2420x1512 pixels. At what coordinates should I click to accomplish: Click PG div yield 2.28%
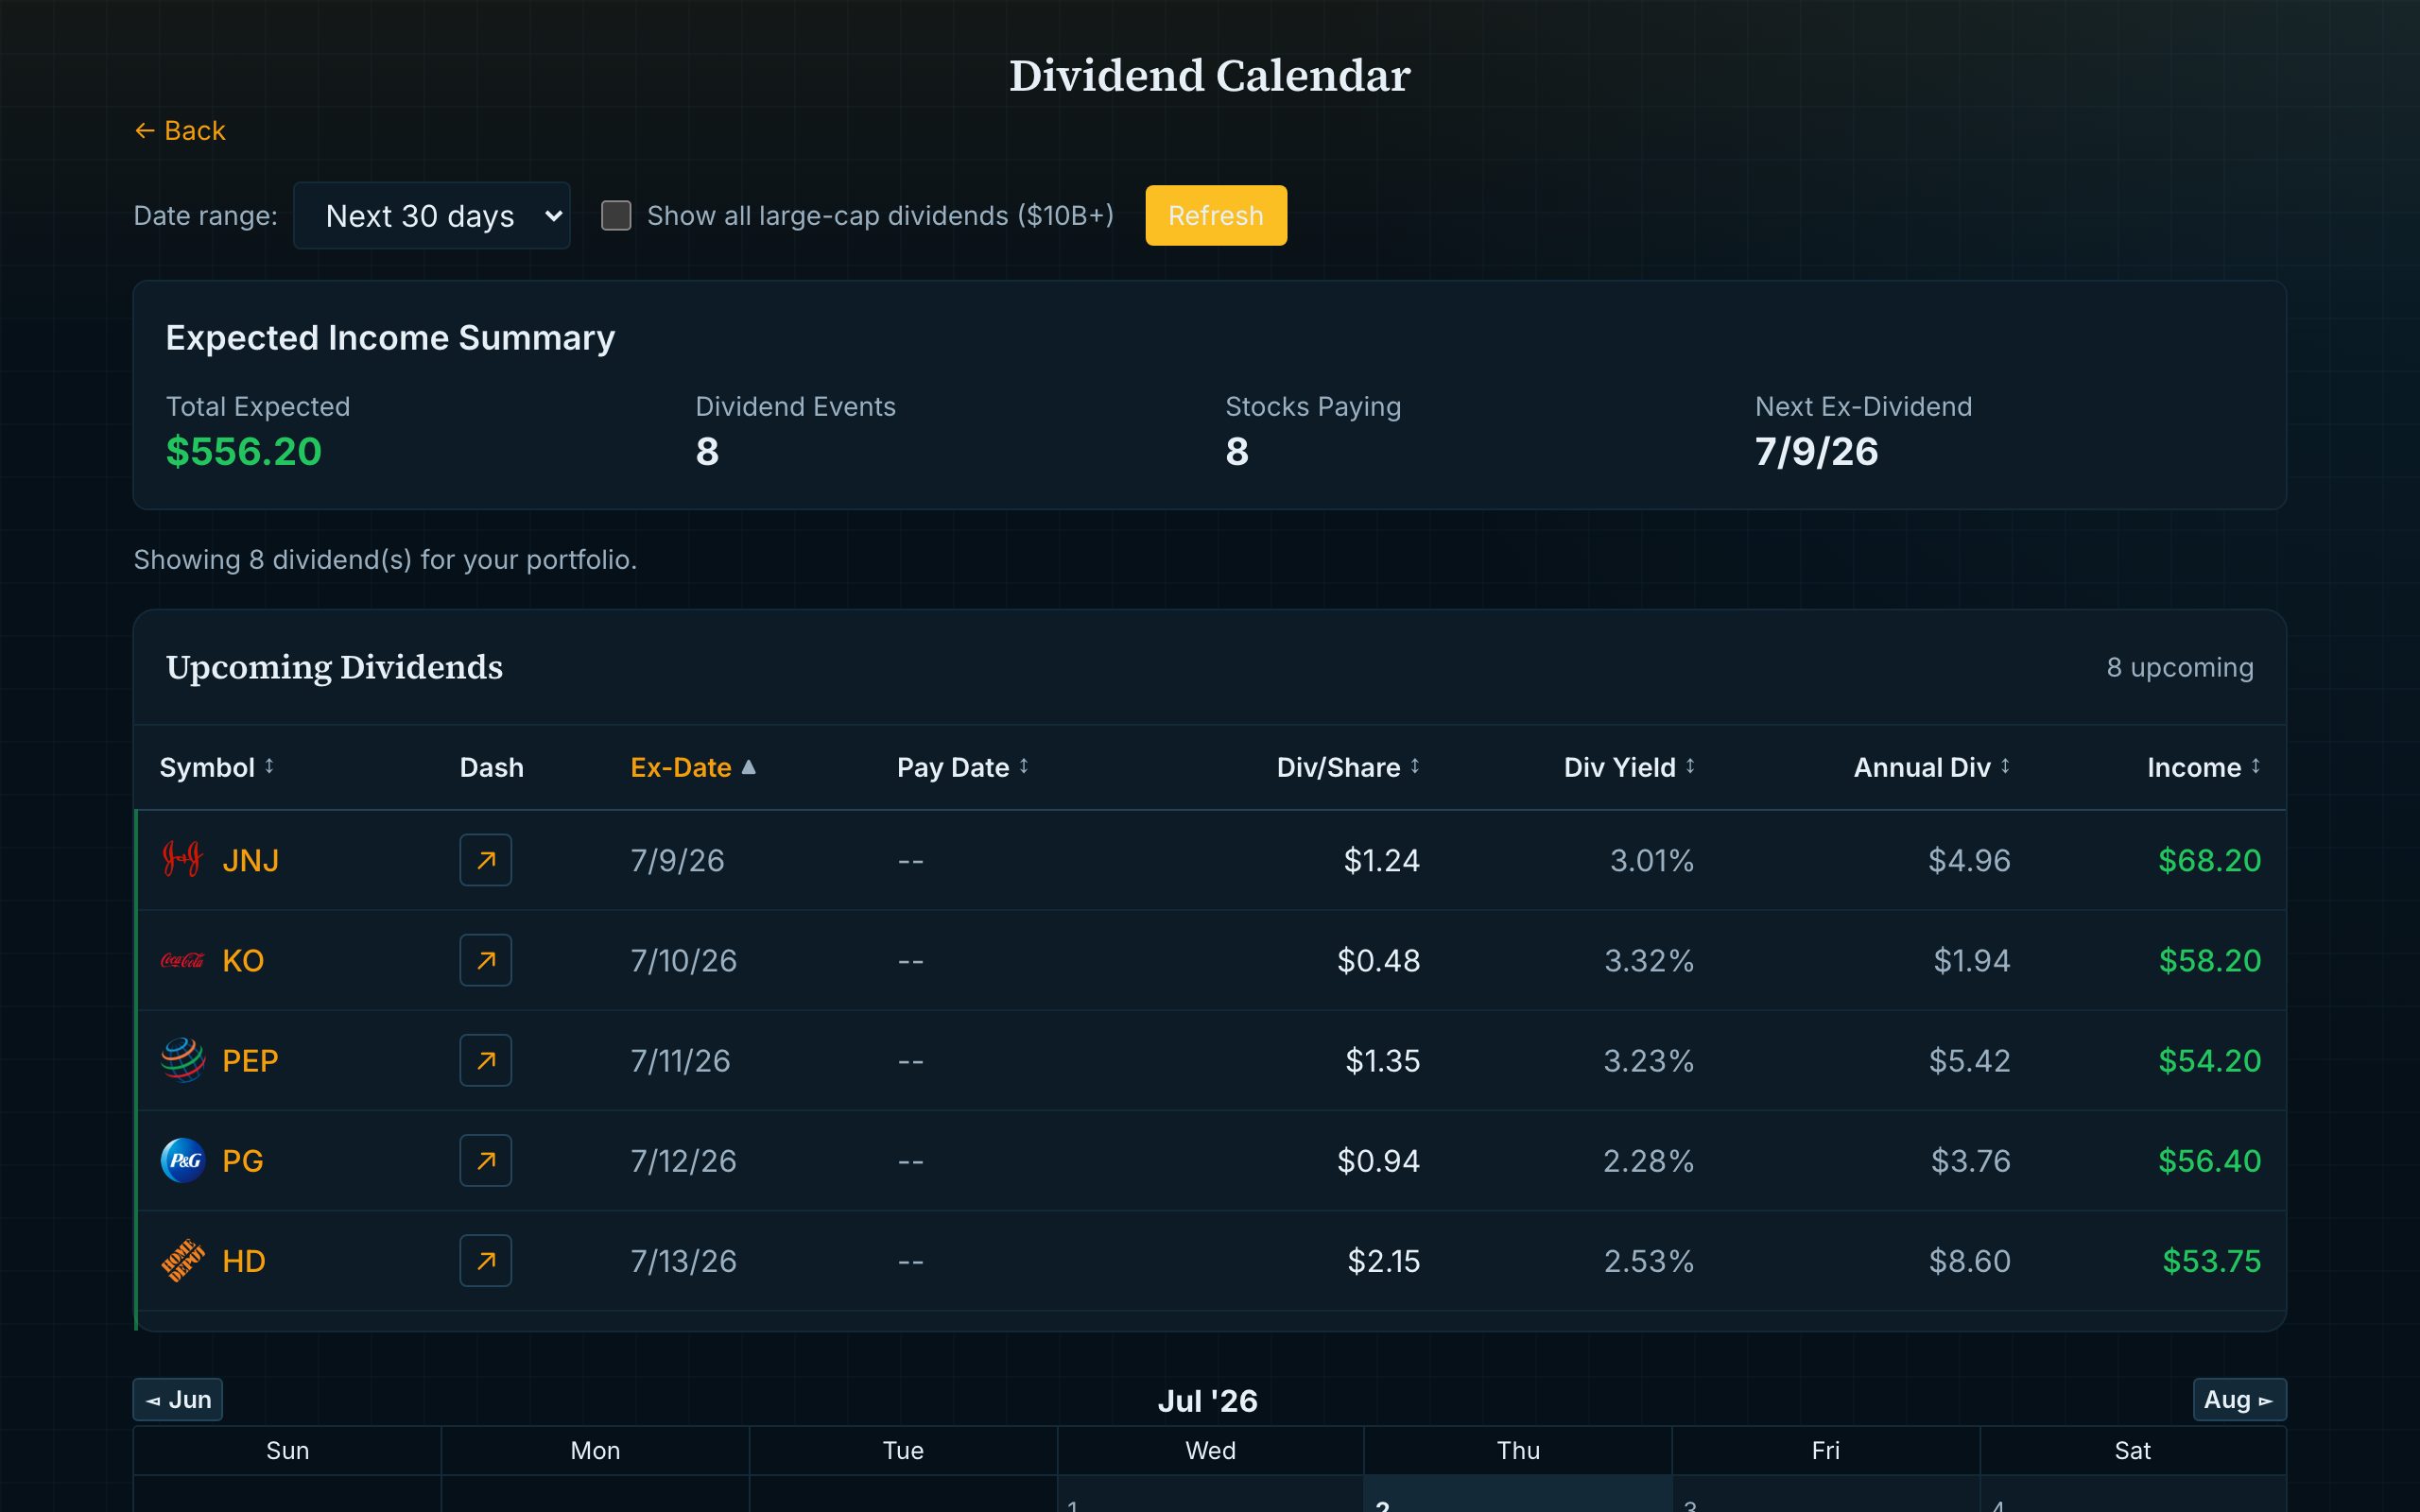pyautogui.click(x=1648, y=1160)
